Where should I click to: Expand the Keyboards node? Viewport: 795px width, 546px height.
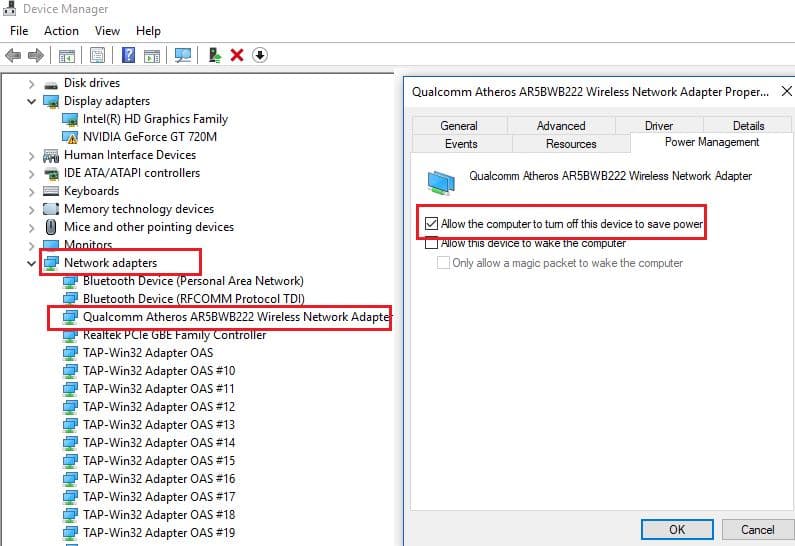pyautogui.click(x=31, y=192)
